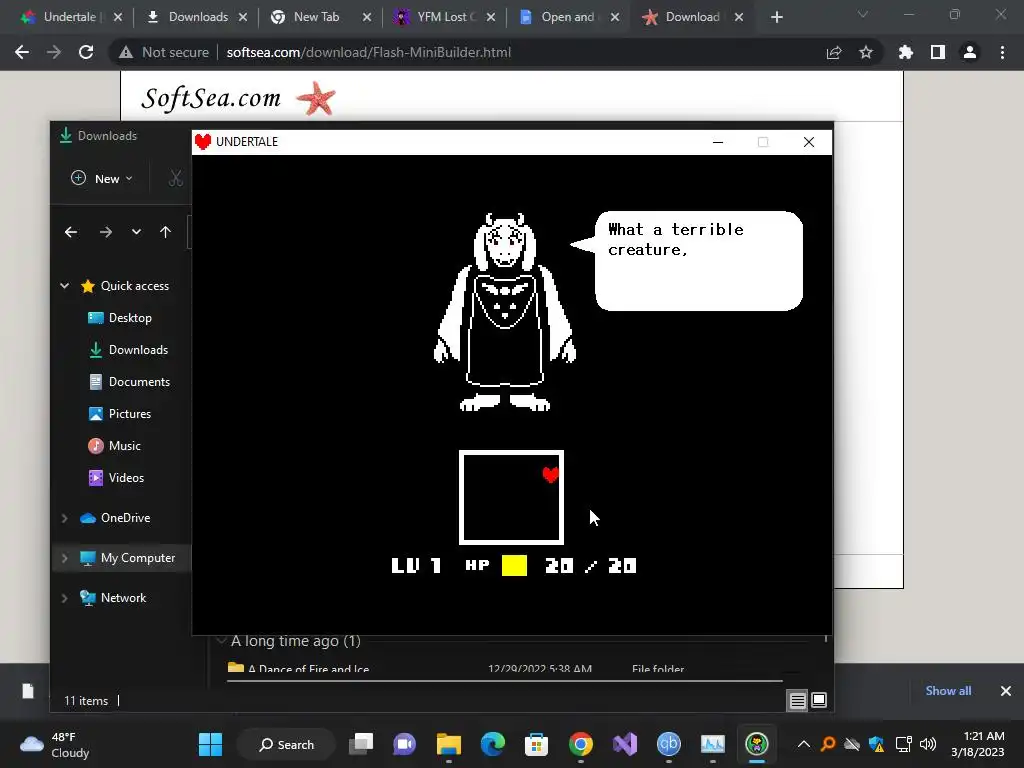Screen dimensions: 1024x768
Task: Open Documents in Quick access
Action: pos(129,382)
